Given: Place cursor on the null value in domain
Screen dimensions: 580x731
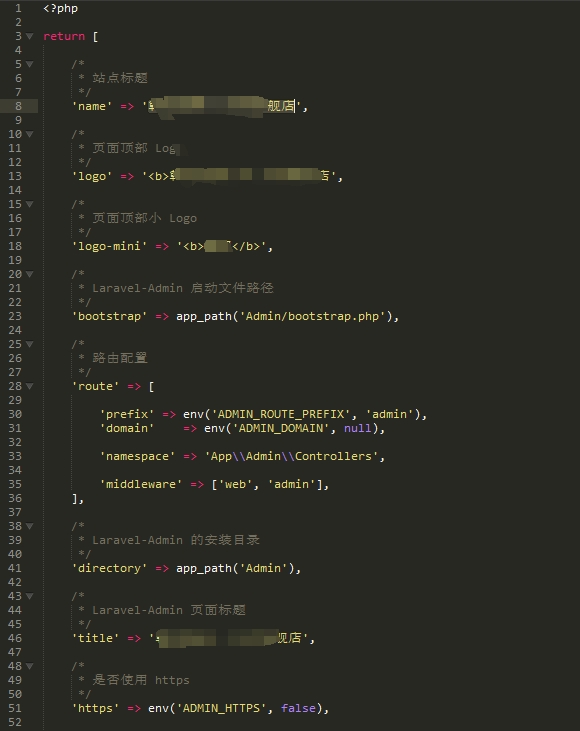Looking at the screenshot, I should point(358,428).
